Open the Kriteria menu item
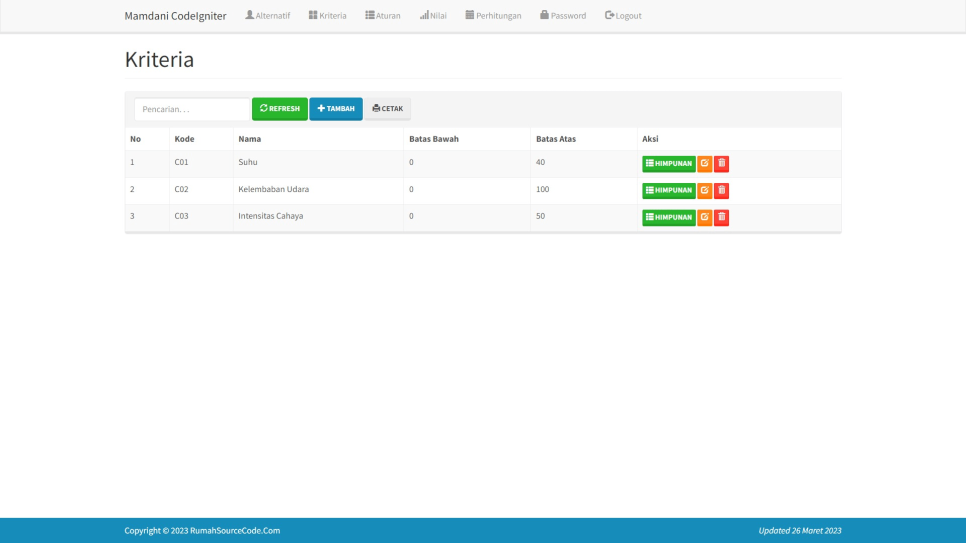 [x=327, y=16]
